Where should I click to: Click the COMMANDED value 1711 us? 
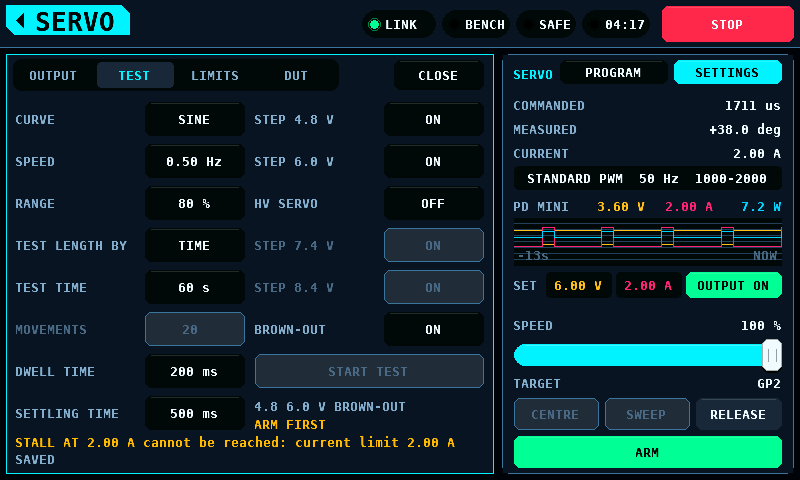pos(753,106)
